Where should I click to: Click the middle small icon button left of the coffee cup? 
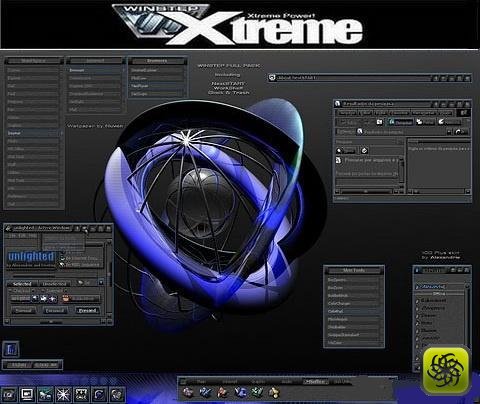(x=44, y=299)
